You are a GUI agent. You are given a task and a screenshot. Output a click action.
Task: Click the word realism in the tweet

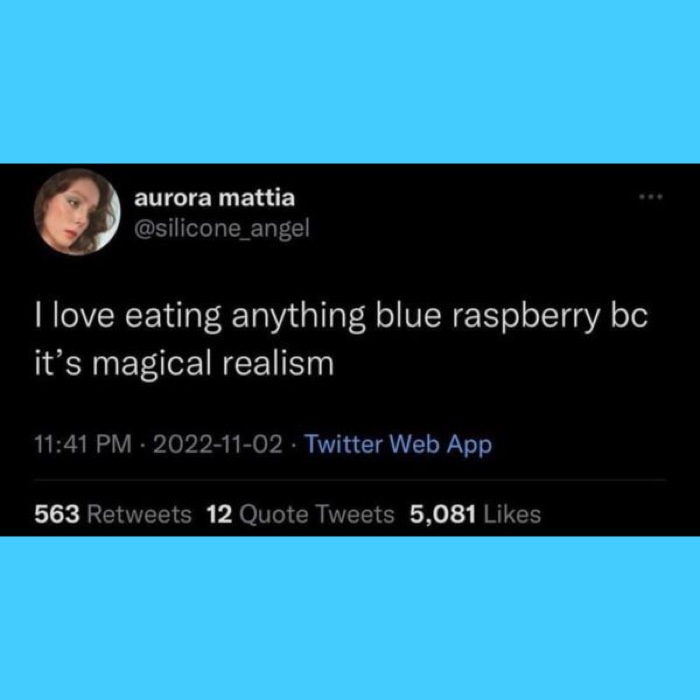[278, 363]
